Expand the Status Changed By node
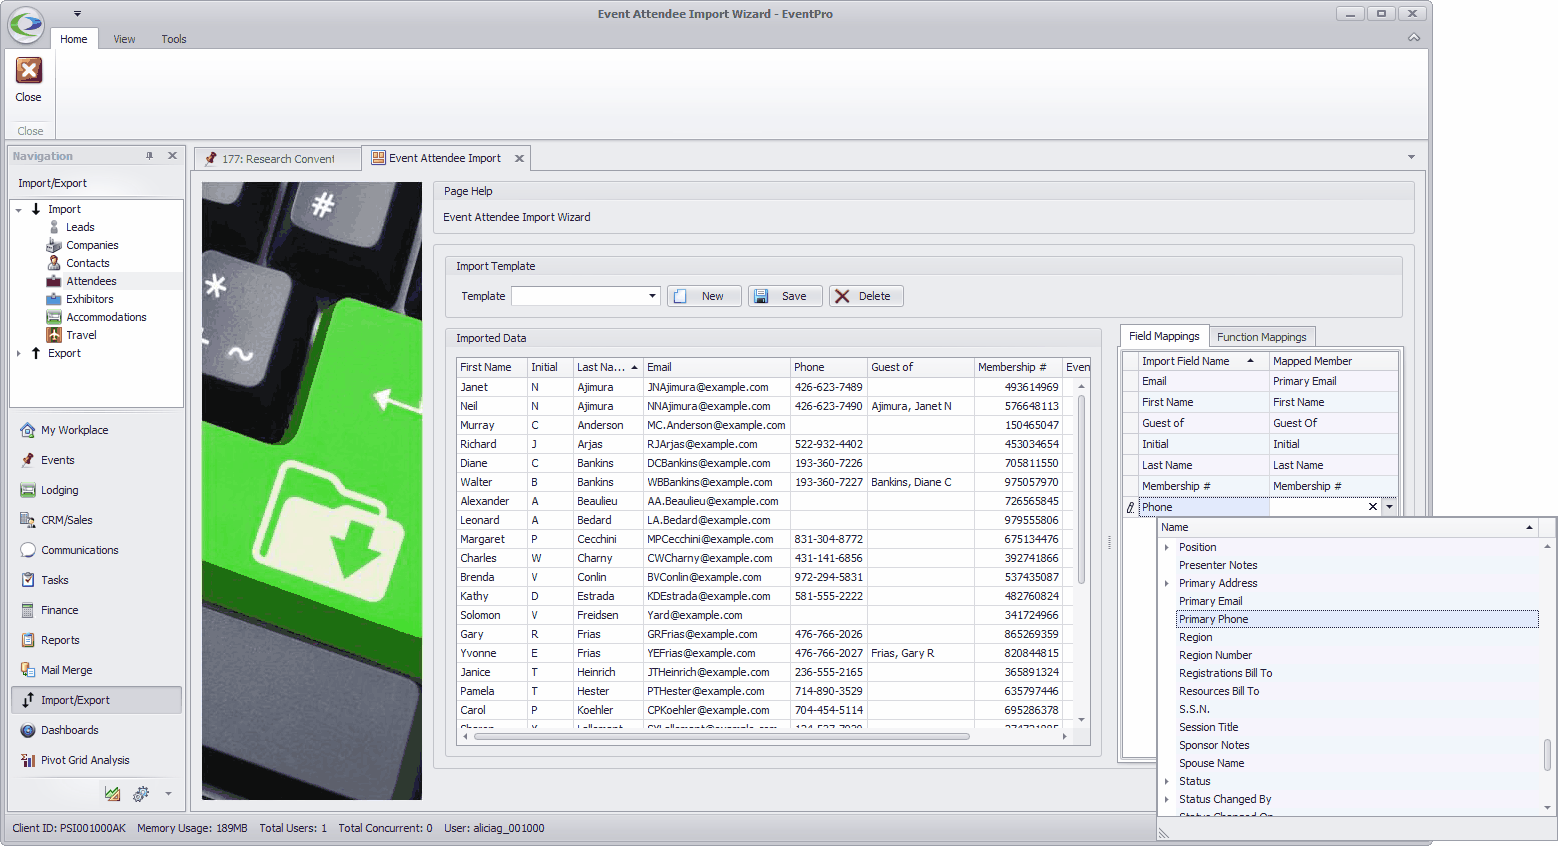The height and width of the screenshot is (846, 1558). (x=1166, y=799)
